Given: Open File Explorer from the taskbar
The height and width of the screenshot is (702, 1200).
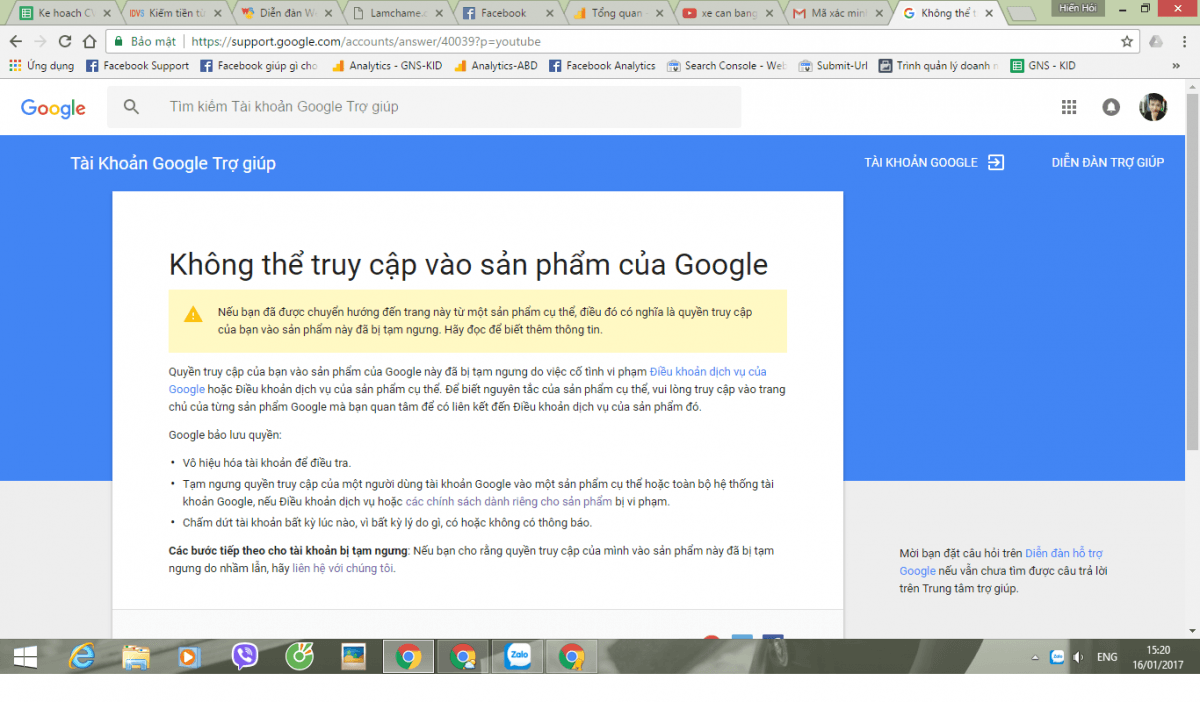Looking at the screenshot, I should coord(136,656).
